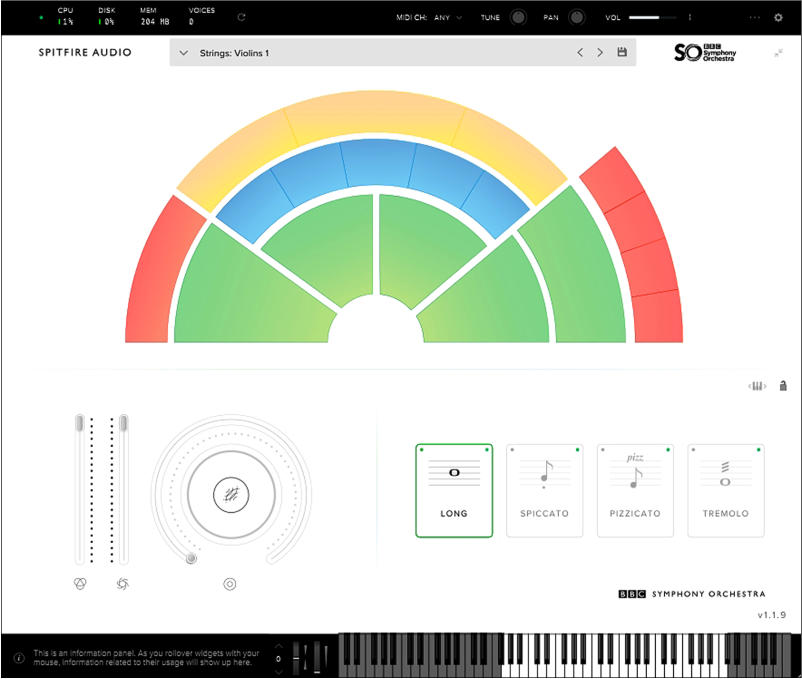Image resolution: width=802 pixels, height=679 pixels.
Task: Click the keyboard range icon
Action: click(x=757, y=386)
